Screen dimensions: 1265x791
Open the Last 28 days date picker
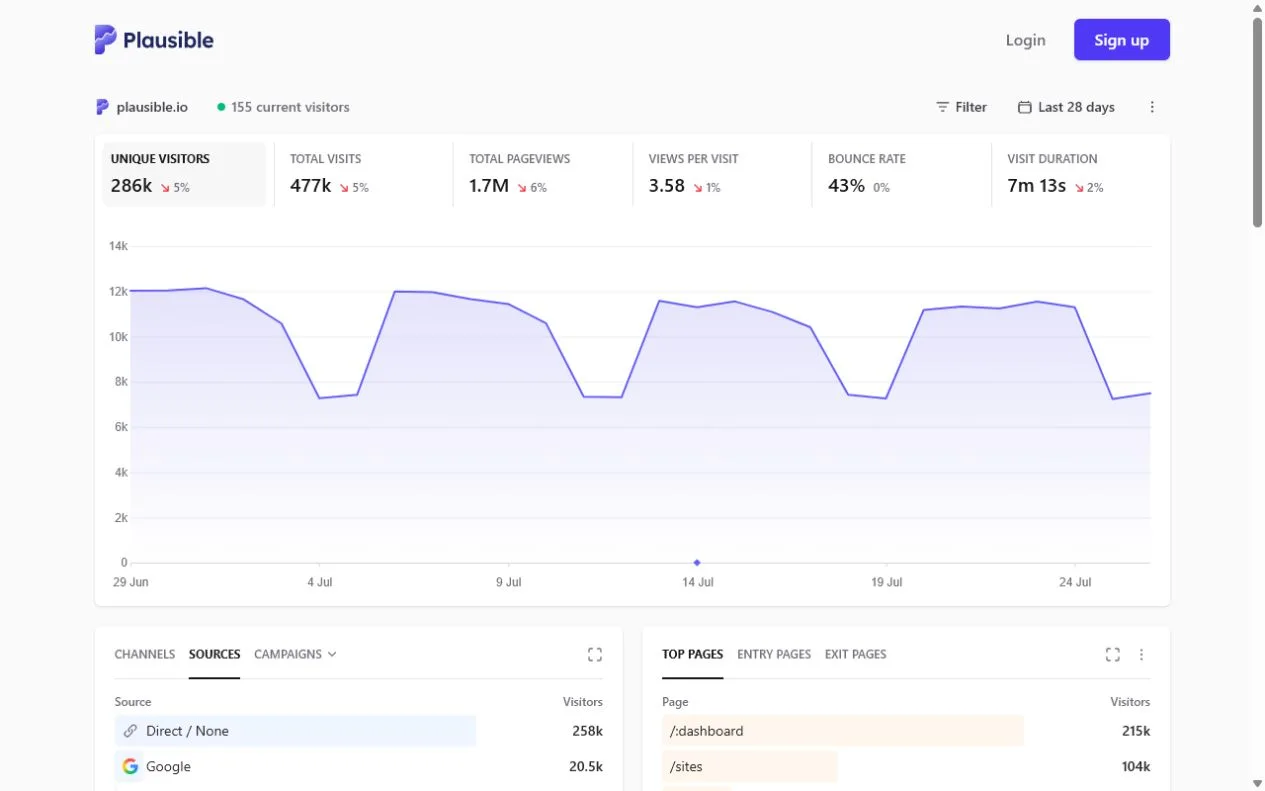[1066, 107]
